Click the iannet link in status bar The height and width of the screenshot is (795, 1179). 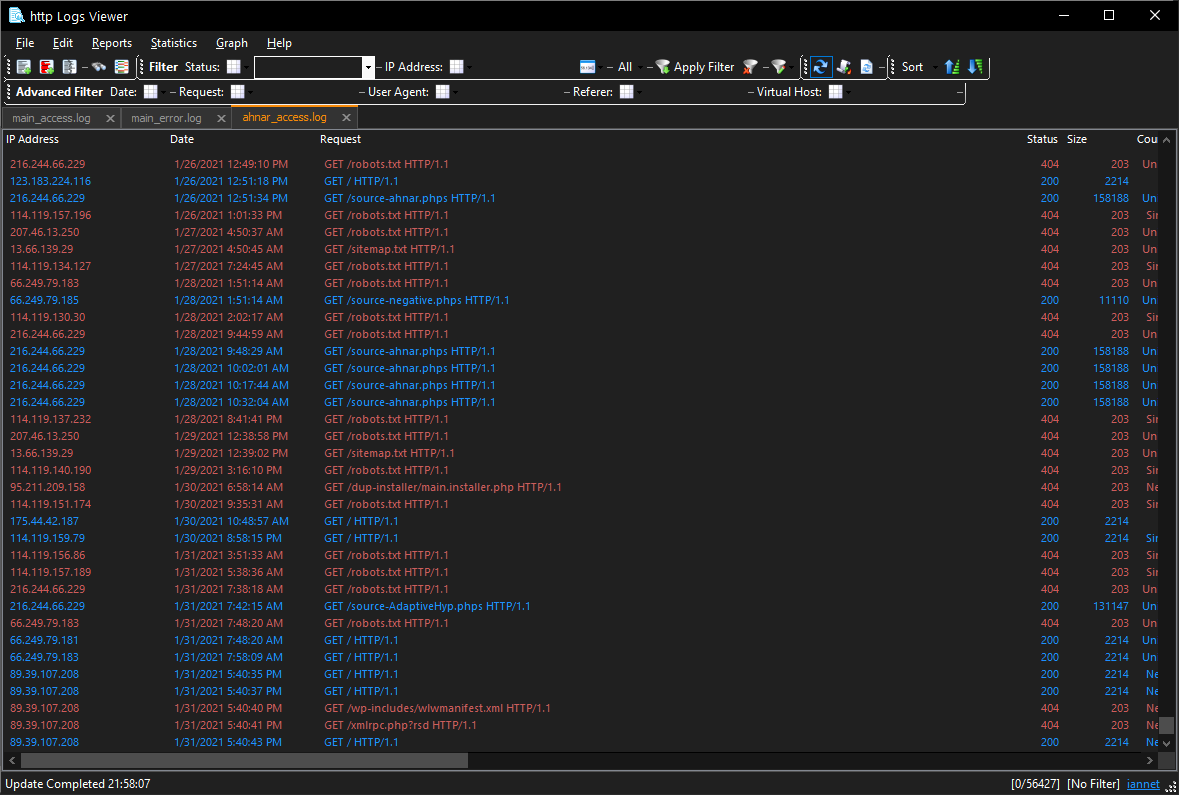(x=1144, y=784)
